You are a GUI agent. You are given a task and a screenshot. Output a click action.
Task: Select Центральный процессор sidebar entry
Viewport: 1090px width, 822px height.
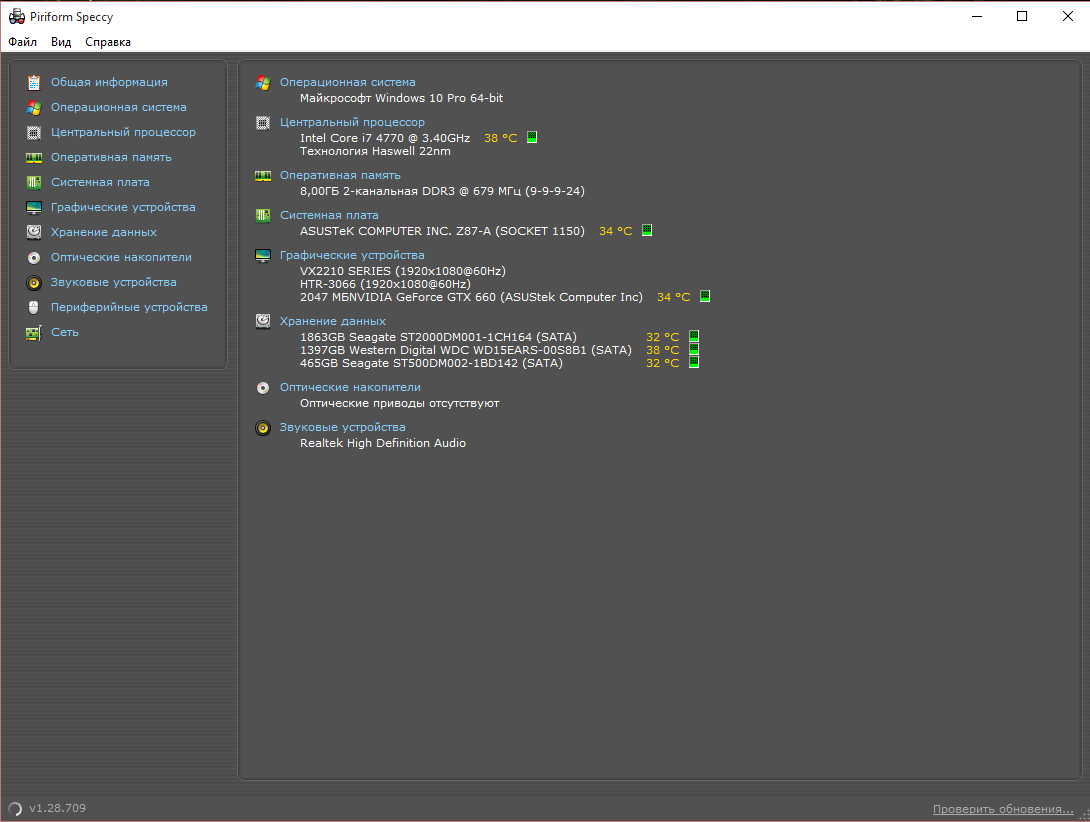pyautogui.click(x=123, y=132)
